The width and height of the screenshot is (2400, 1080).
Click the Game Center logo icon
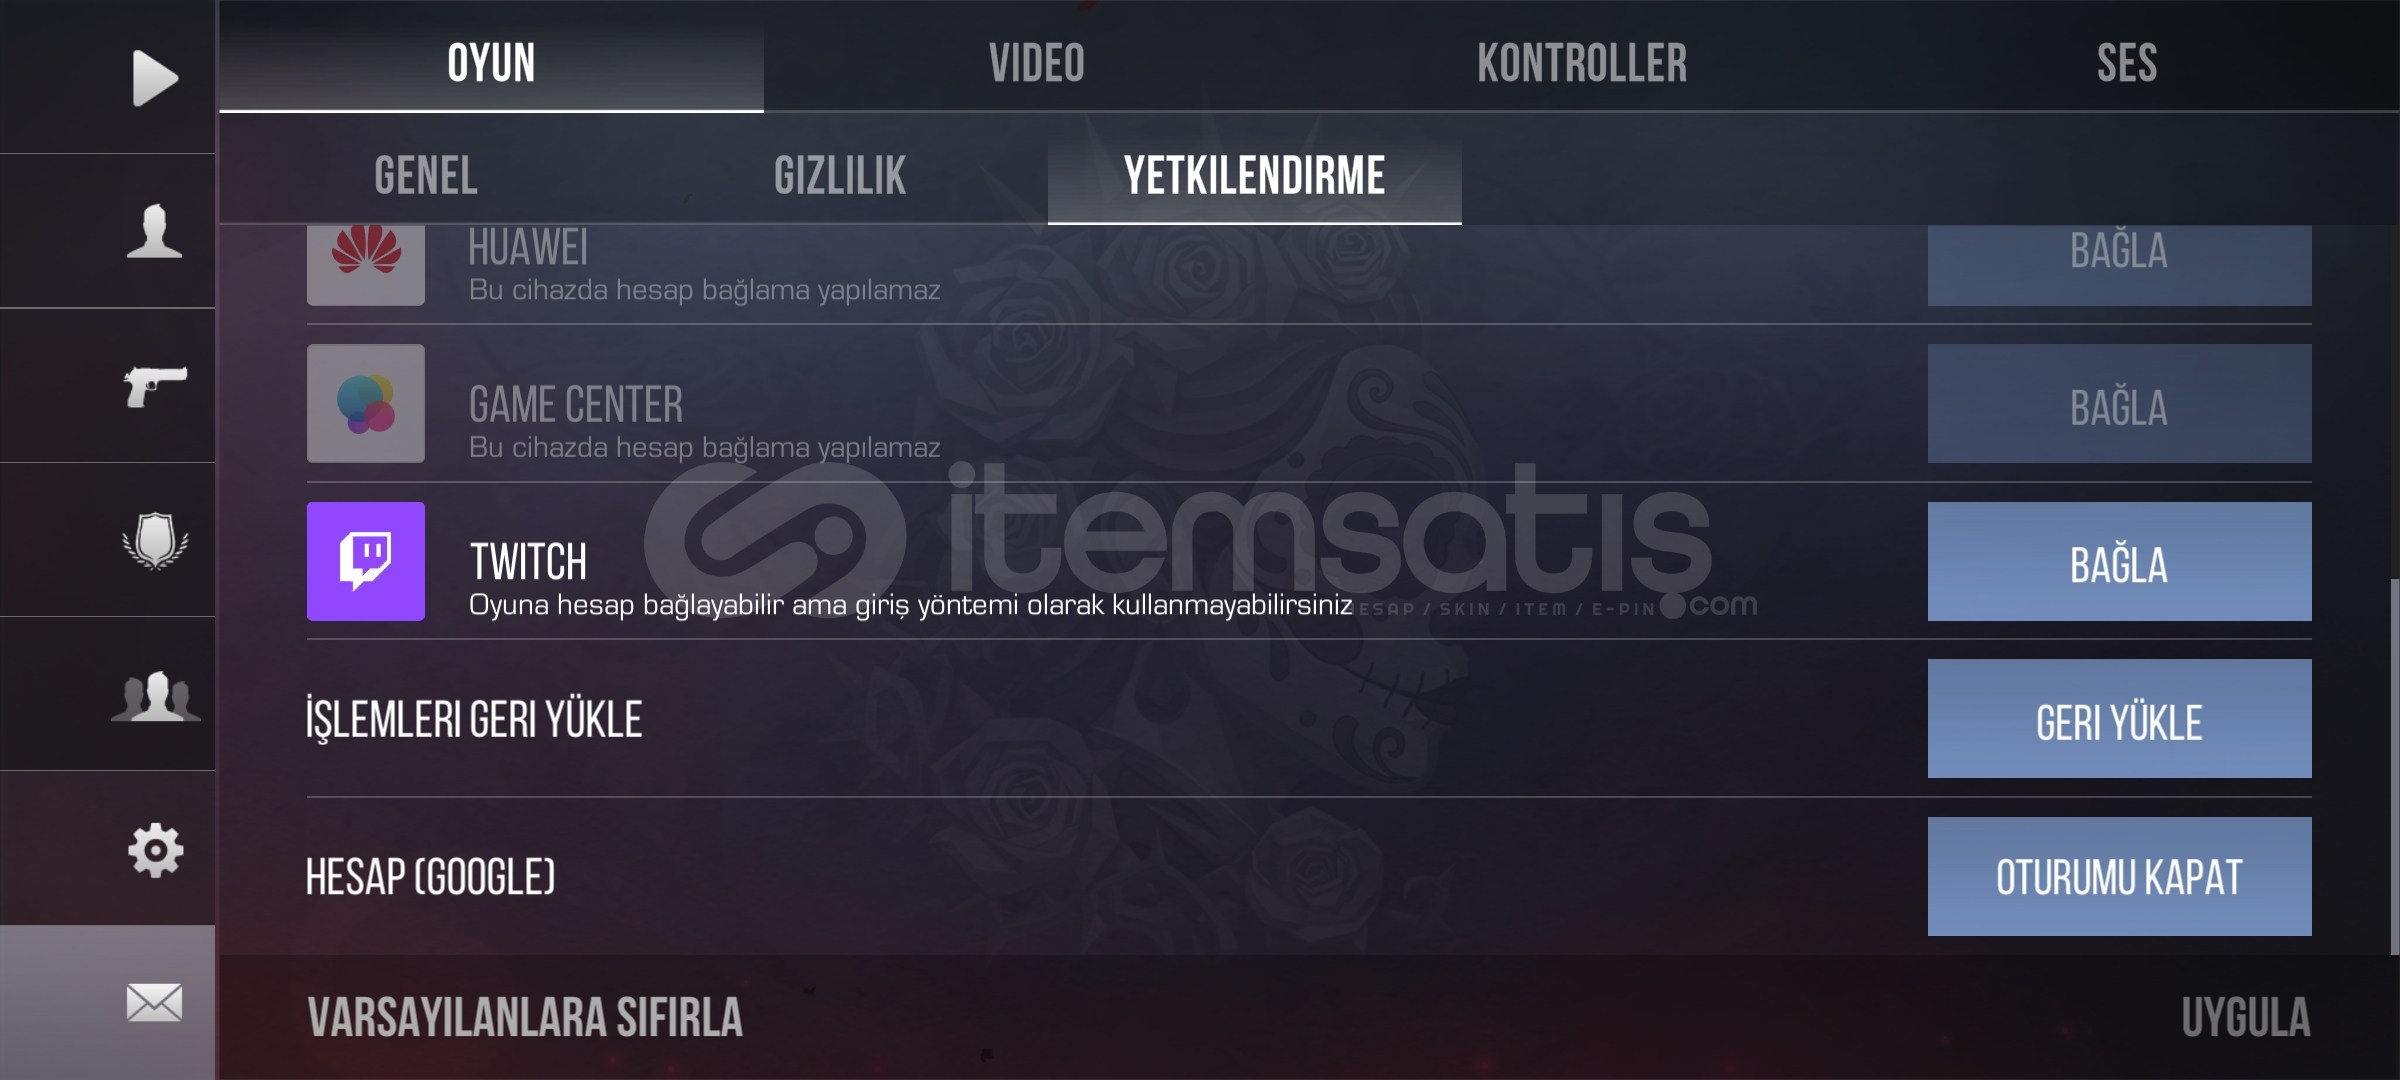[366, 403]
